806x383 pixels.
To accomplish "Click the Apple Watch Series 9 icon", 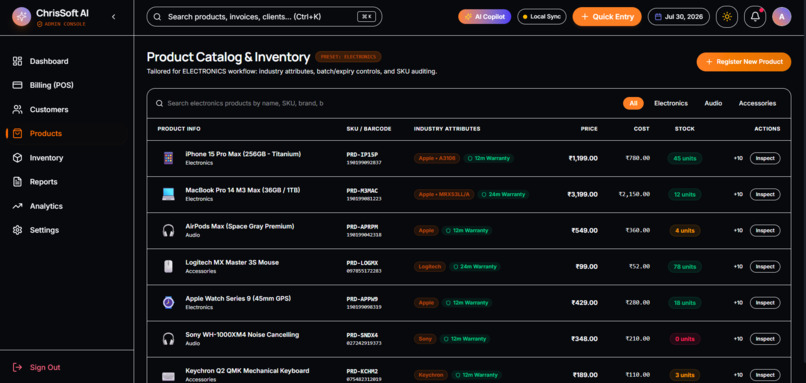I will (x=168, y=303).
